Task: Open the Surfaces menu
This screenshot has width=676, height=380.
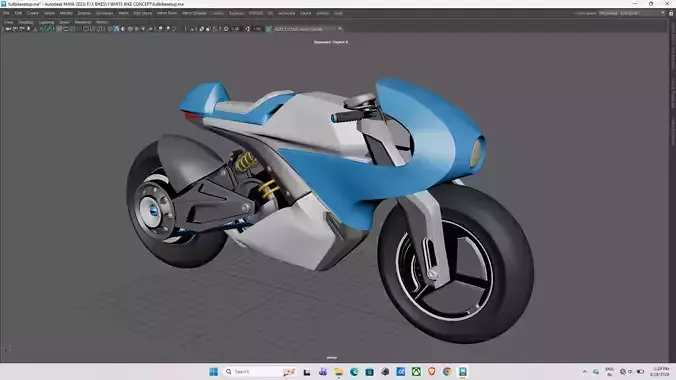Action: 236,13
